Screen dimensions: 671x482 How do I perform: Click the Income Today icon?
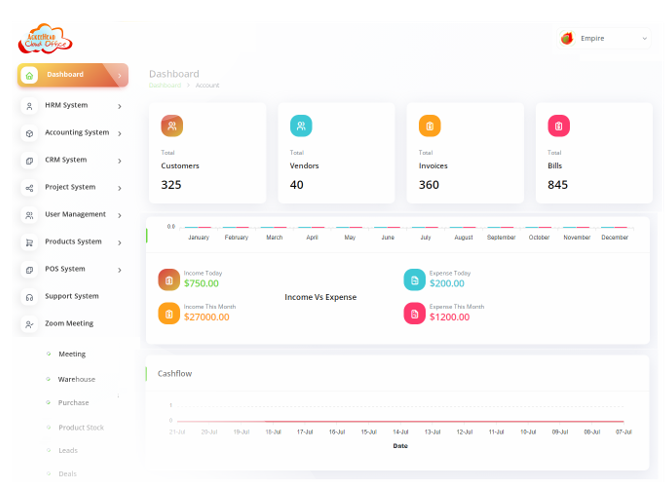point(169,280)
